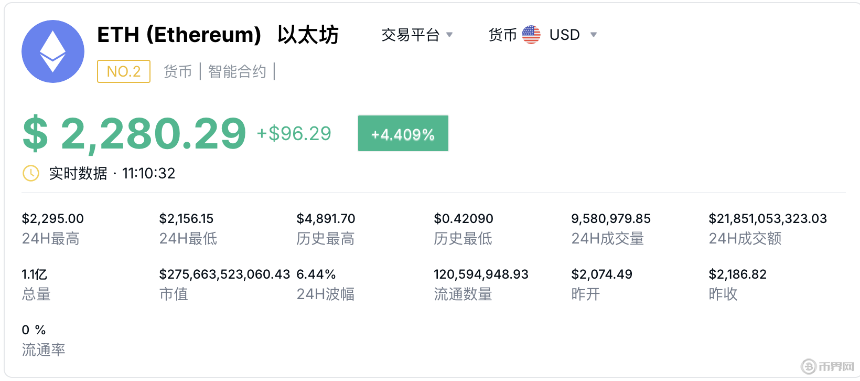
Task: Click the 货币 tag link
Action: (178, 72)
